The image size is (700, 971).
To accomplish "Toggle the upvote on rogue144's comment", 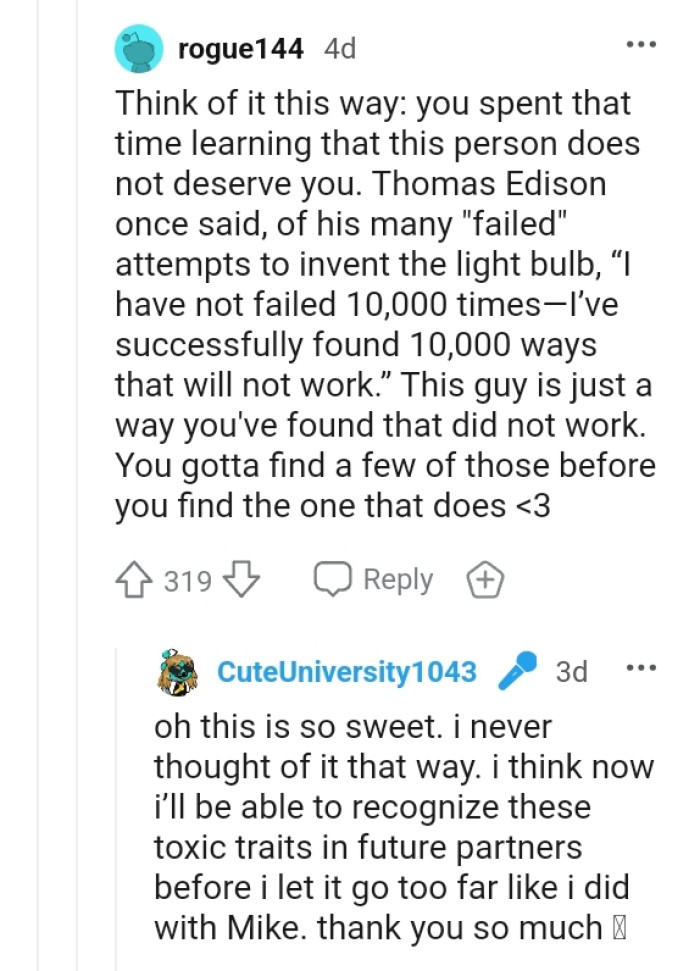I will [132, 579].
